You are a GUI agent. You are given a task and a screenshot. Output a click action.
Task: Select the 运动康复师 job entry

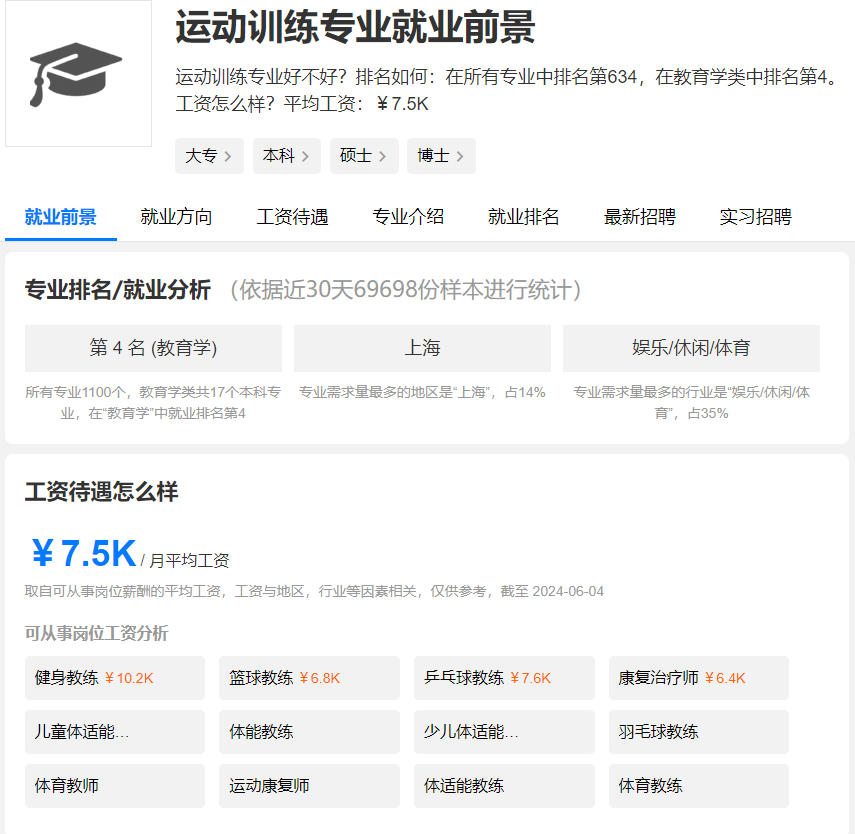point(309,786)
